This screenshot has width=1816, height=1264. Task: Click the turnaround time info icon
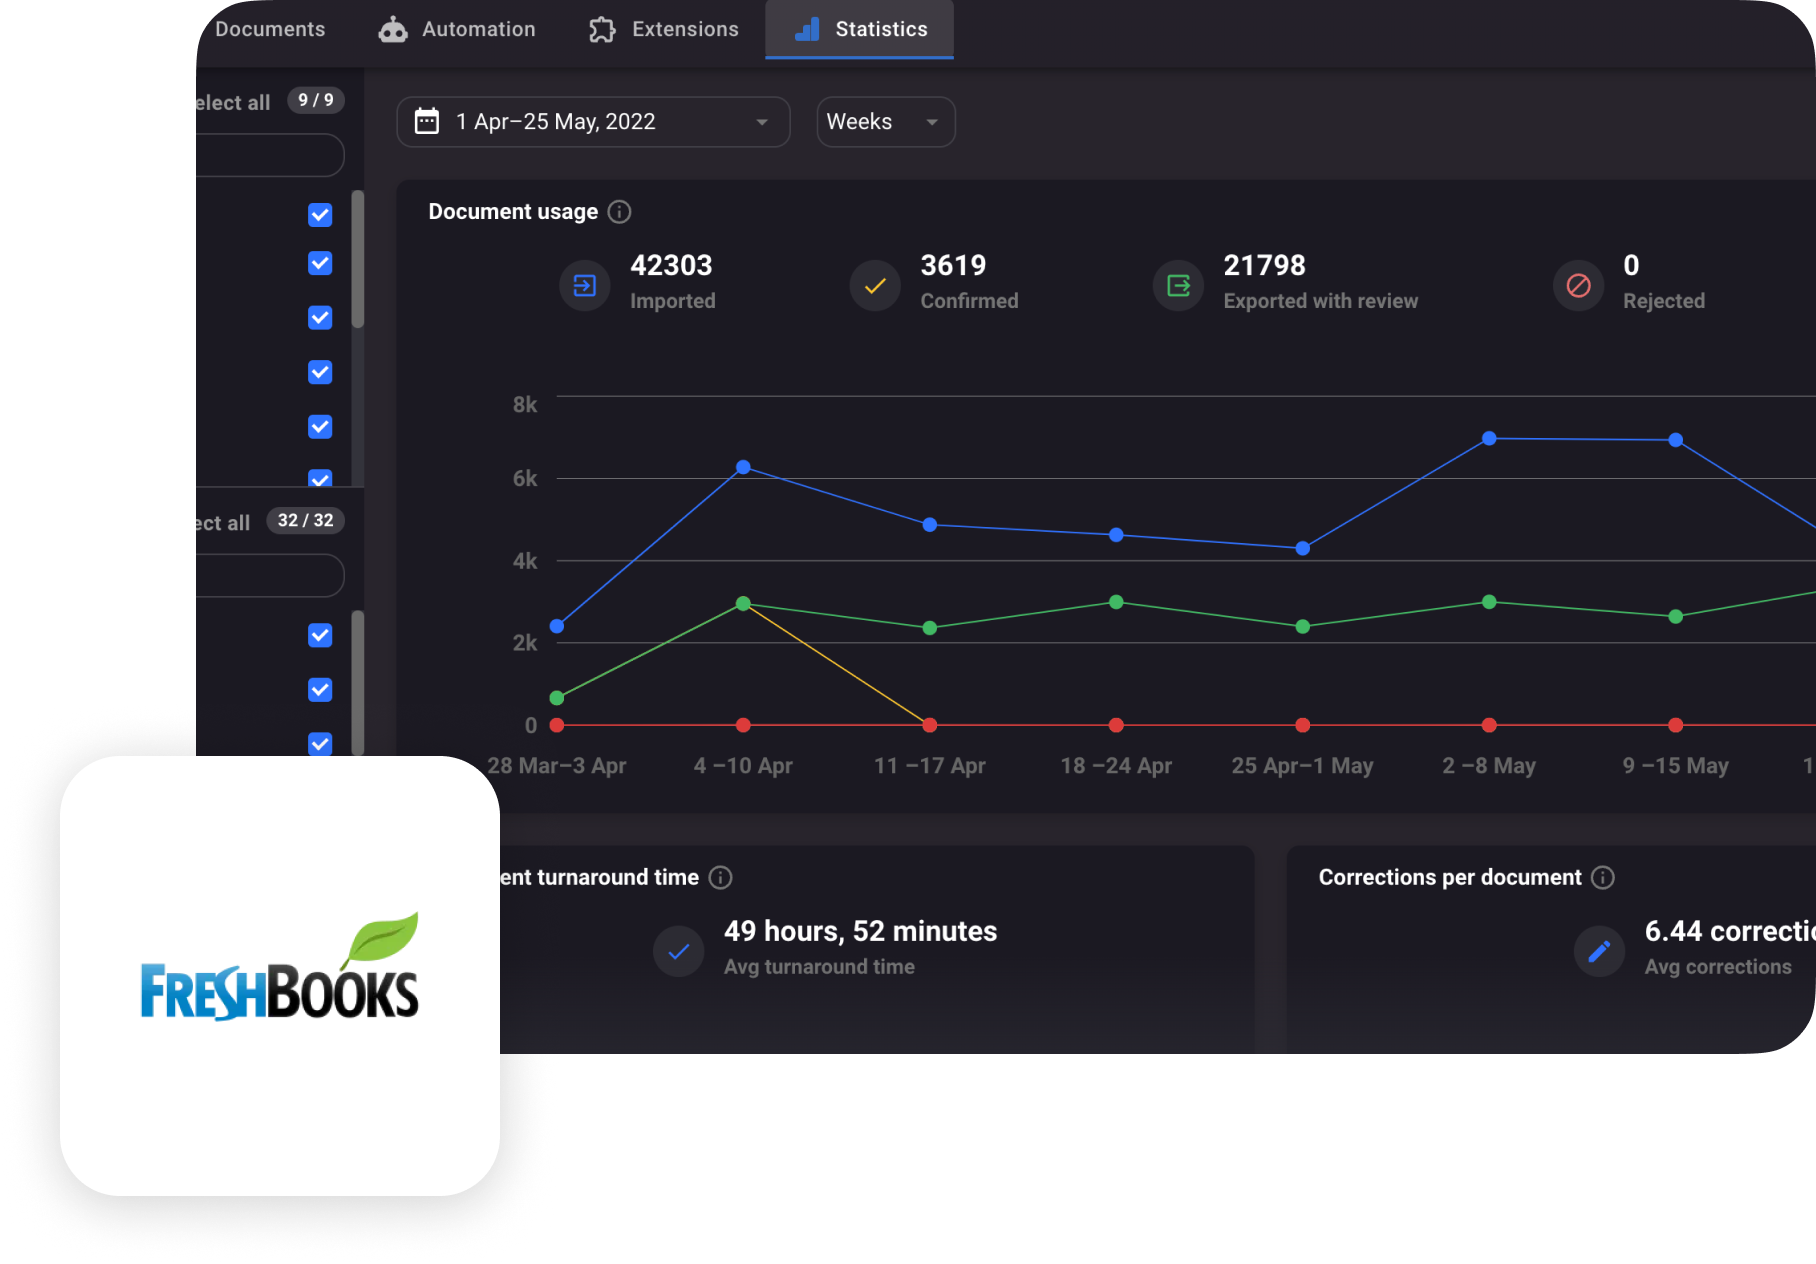pyautogui.click(x=720, y=878)
